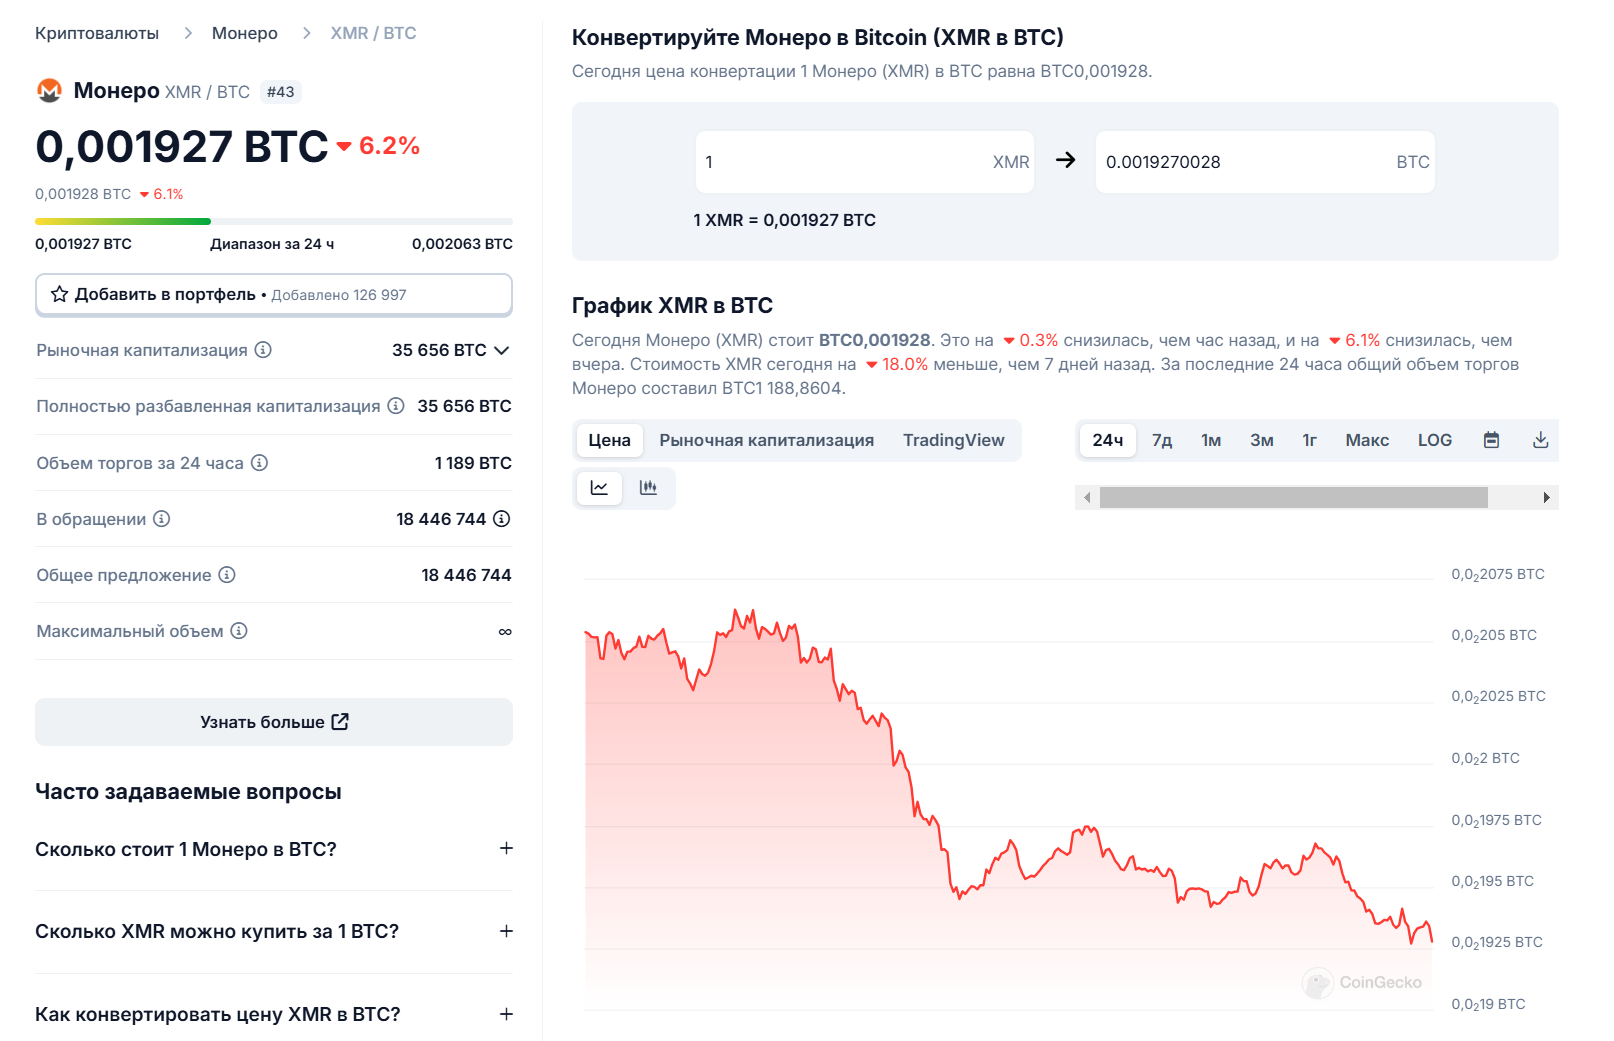Click the star icon to add to portfolio
The image size is (1614, 1041).
(59, 294)
